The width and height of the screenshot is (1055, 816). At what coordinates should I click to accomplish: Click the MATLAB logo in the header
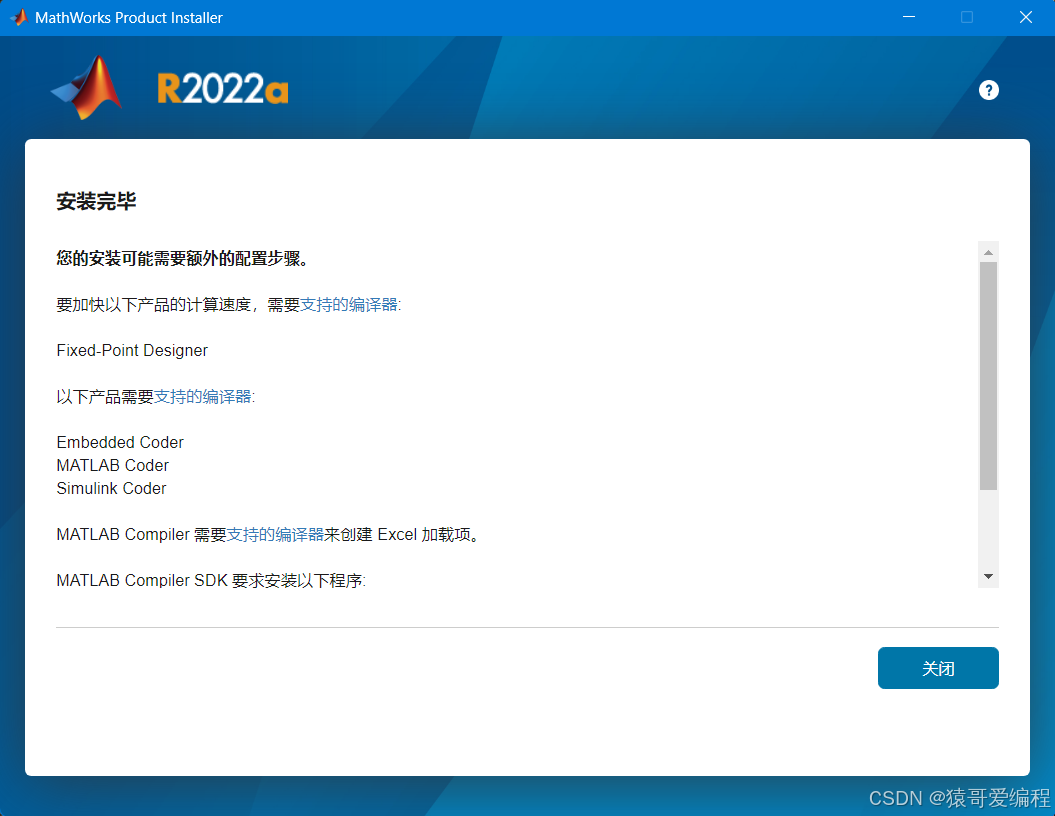click(87, 87)
